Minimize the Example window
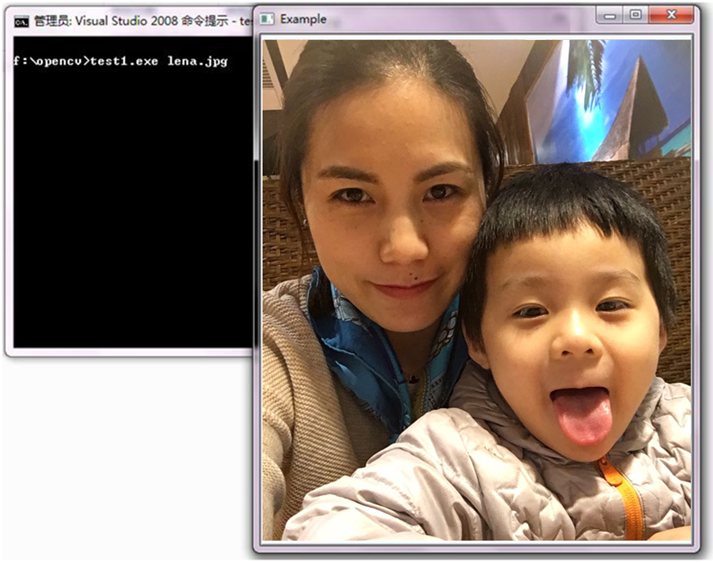The image size is (713, 563). click(x=610, y=15)
